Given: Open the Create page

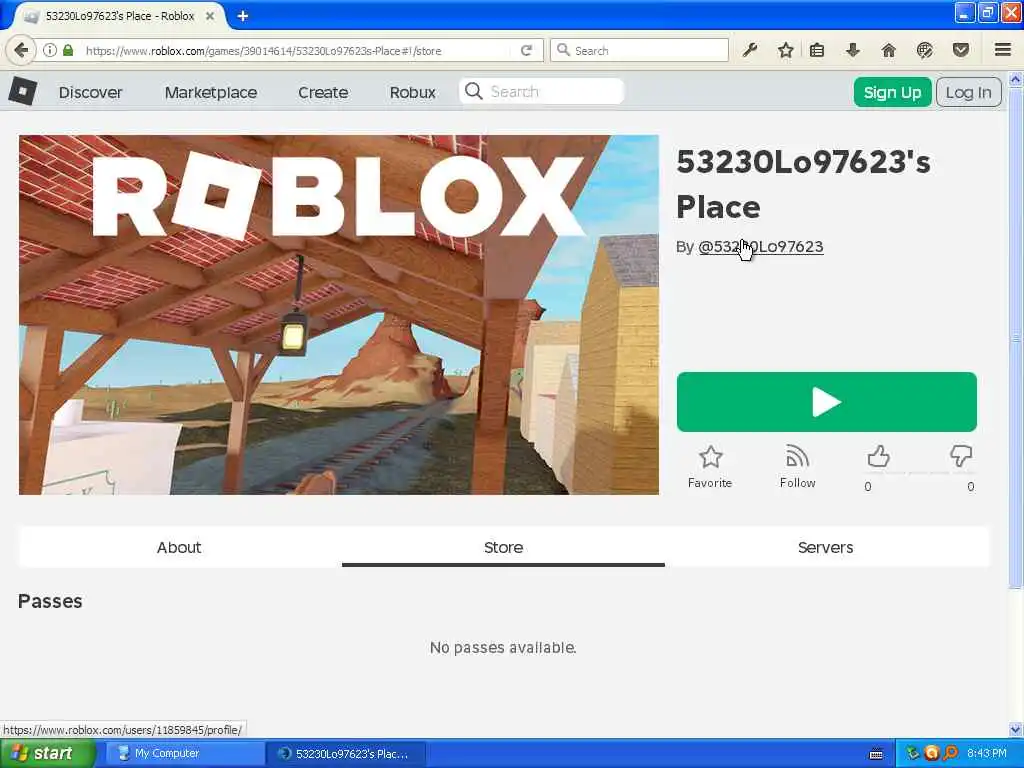Looking at the screenshot, I should (323, 93).
